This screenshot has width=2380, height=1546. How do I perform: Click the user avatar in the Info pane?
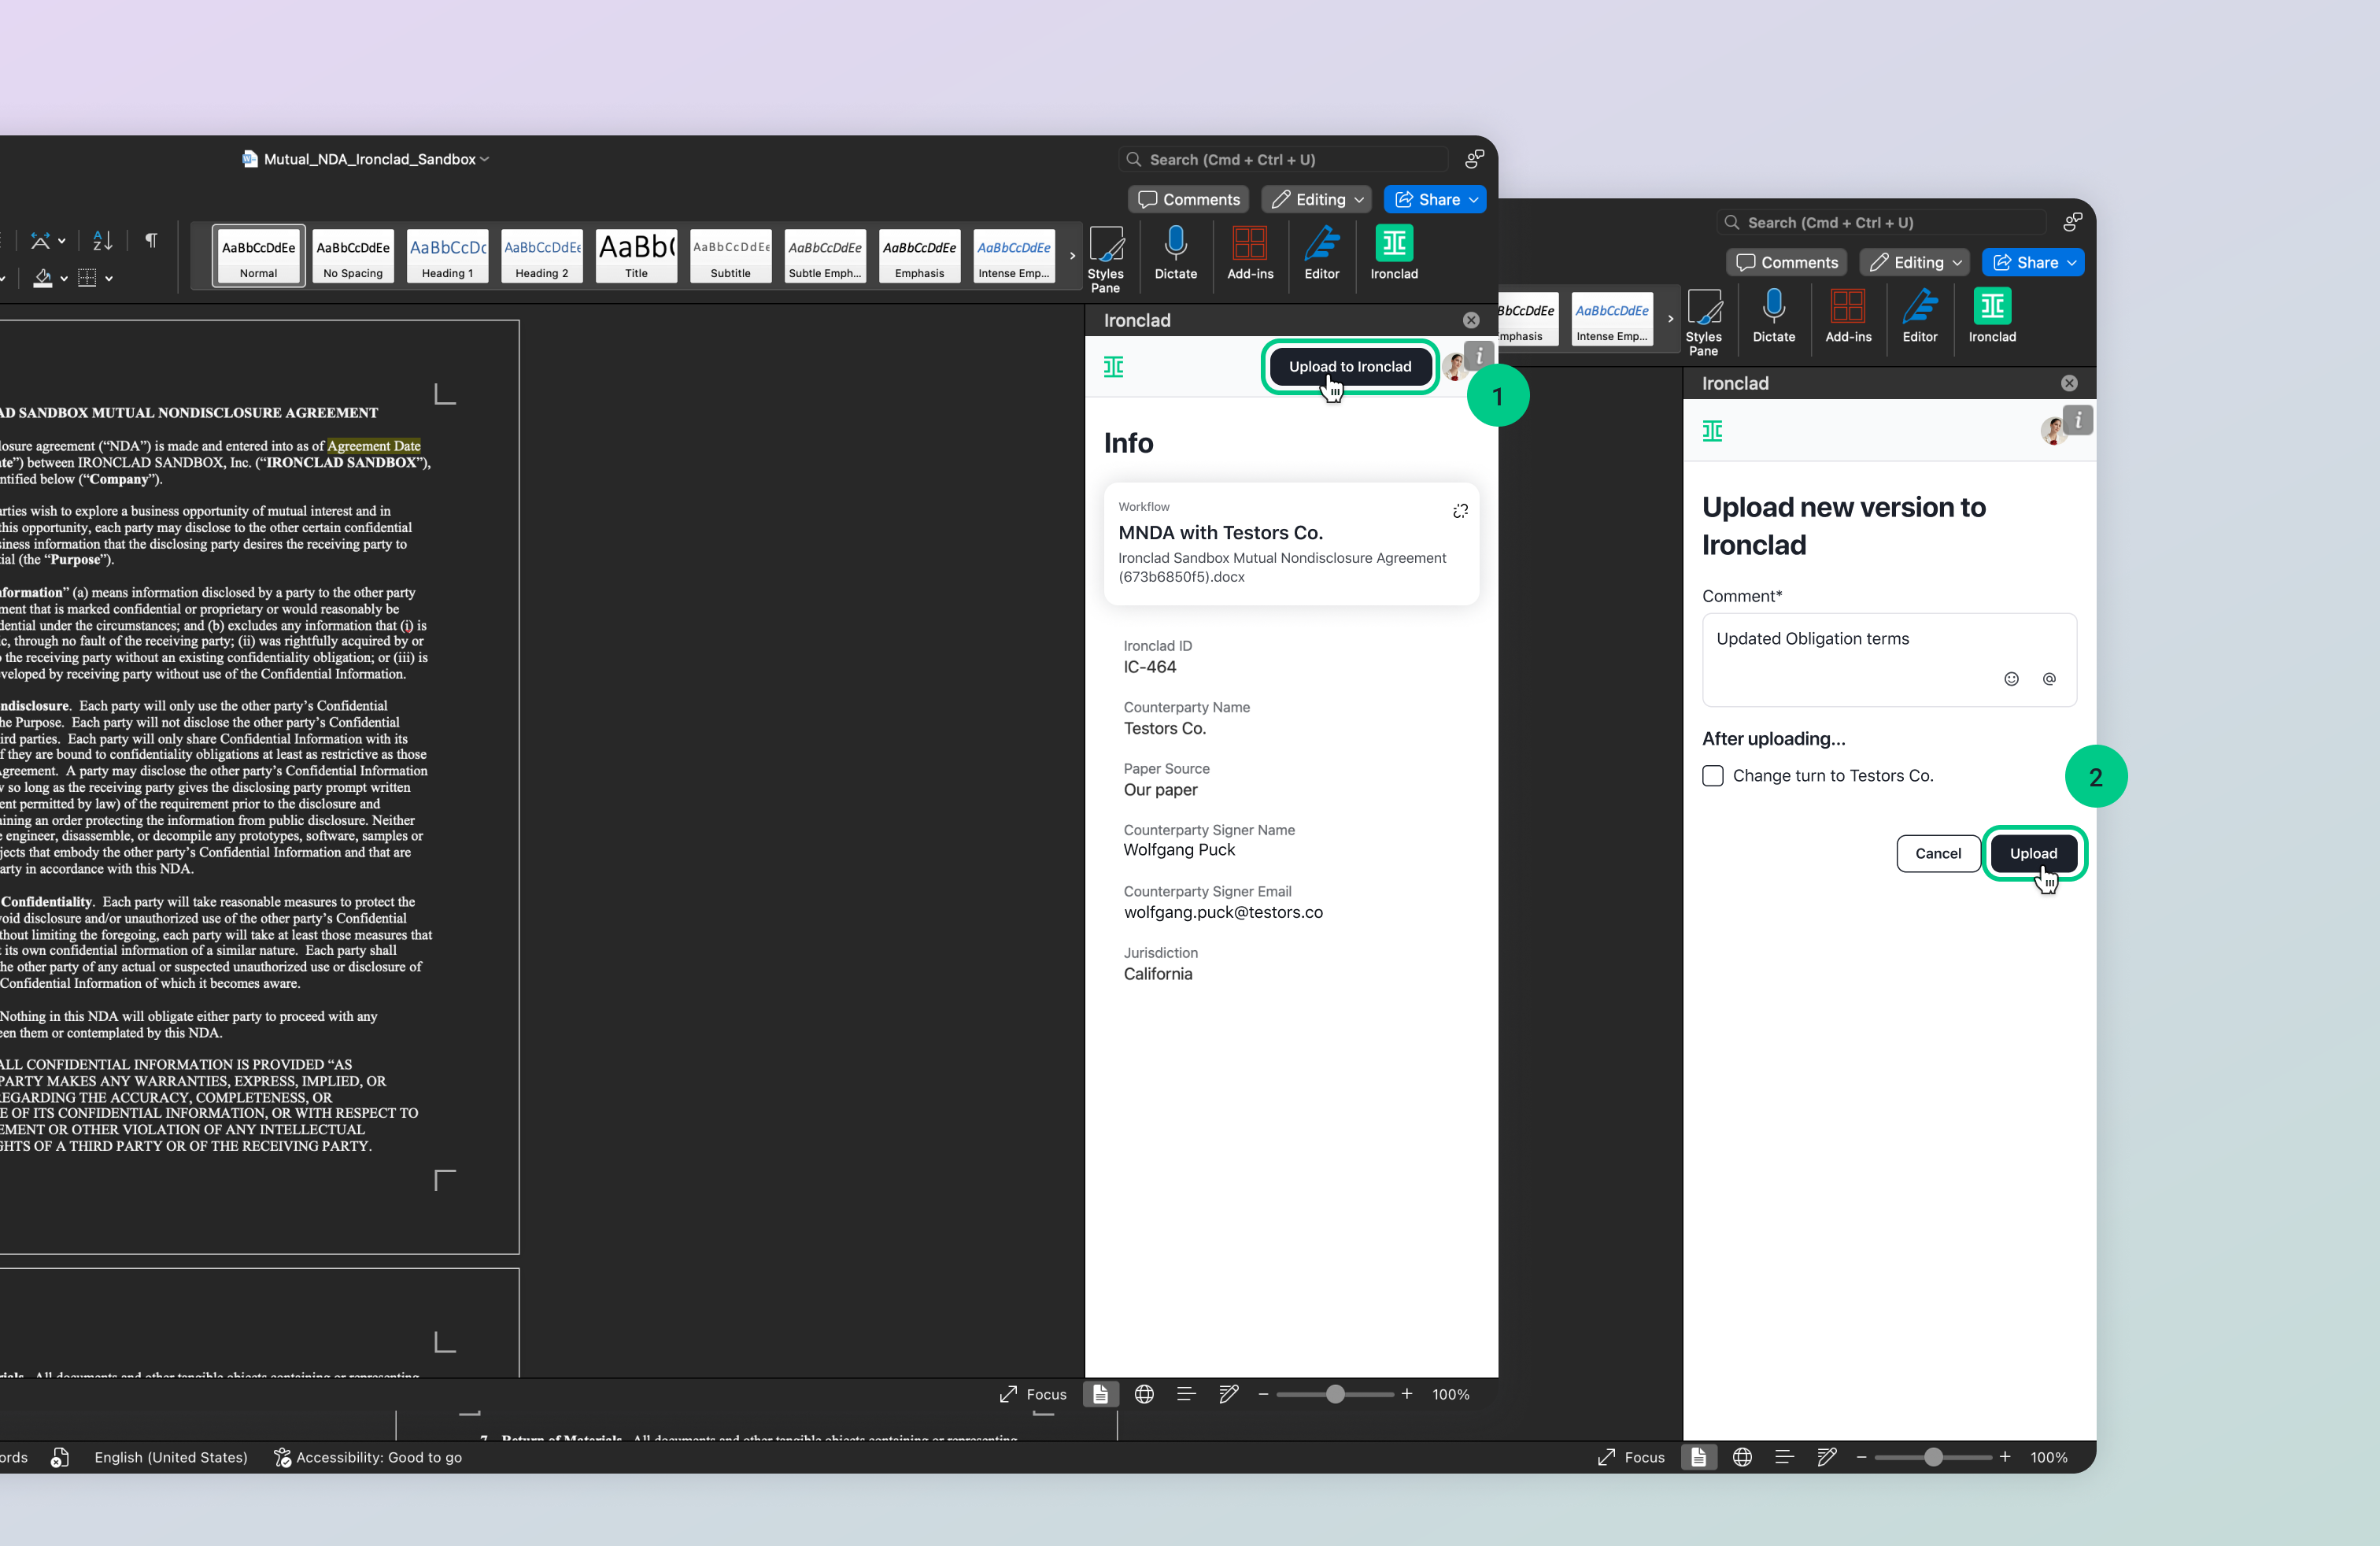[x=1455, y=368]
